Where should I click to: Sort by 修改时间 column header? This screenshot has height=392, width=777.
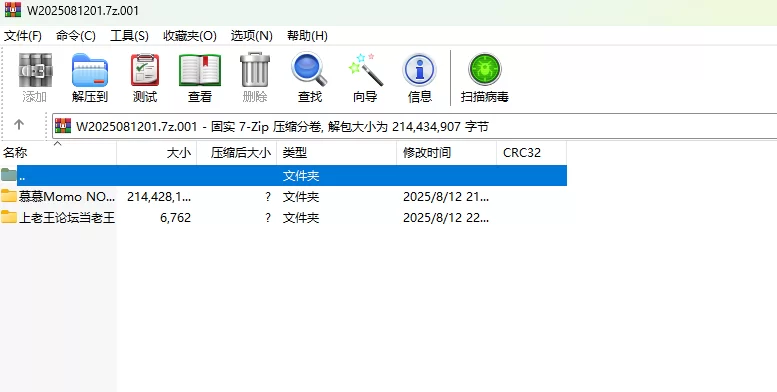(446, 153)
